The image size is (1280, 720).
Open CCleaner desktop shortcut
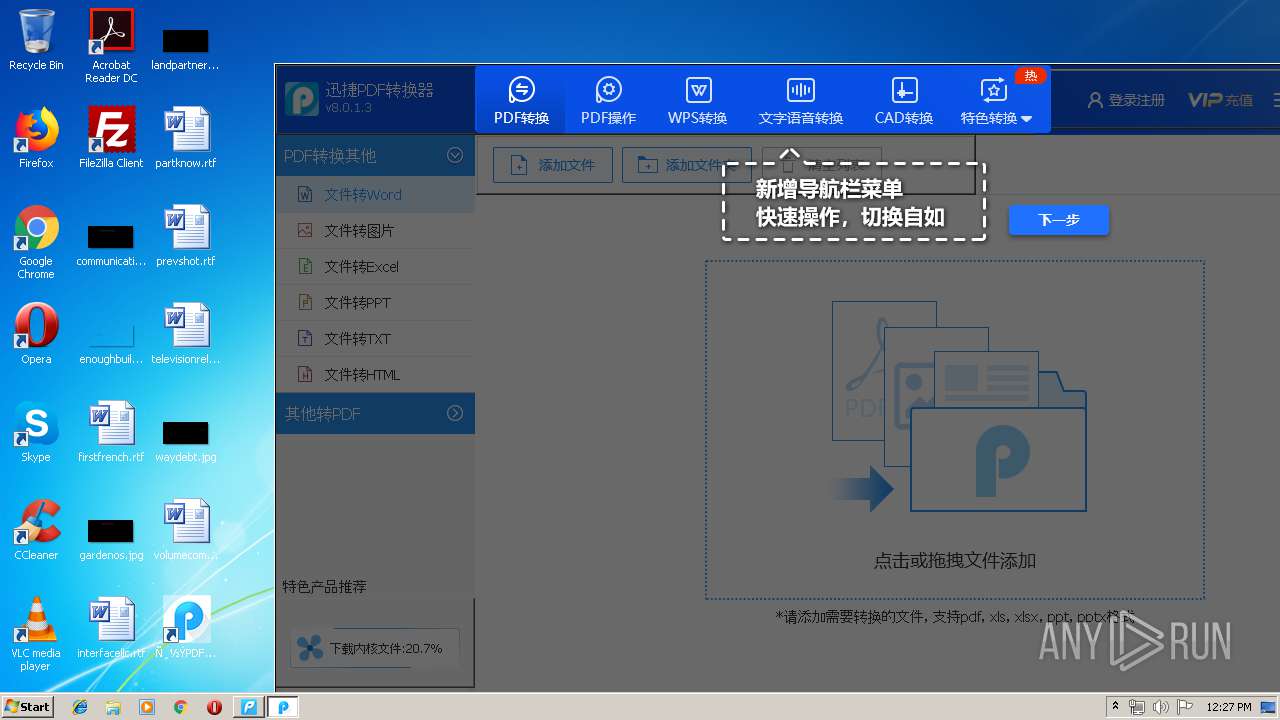[x=36, y=530]
